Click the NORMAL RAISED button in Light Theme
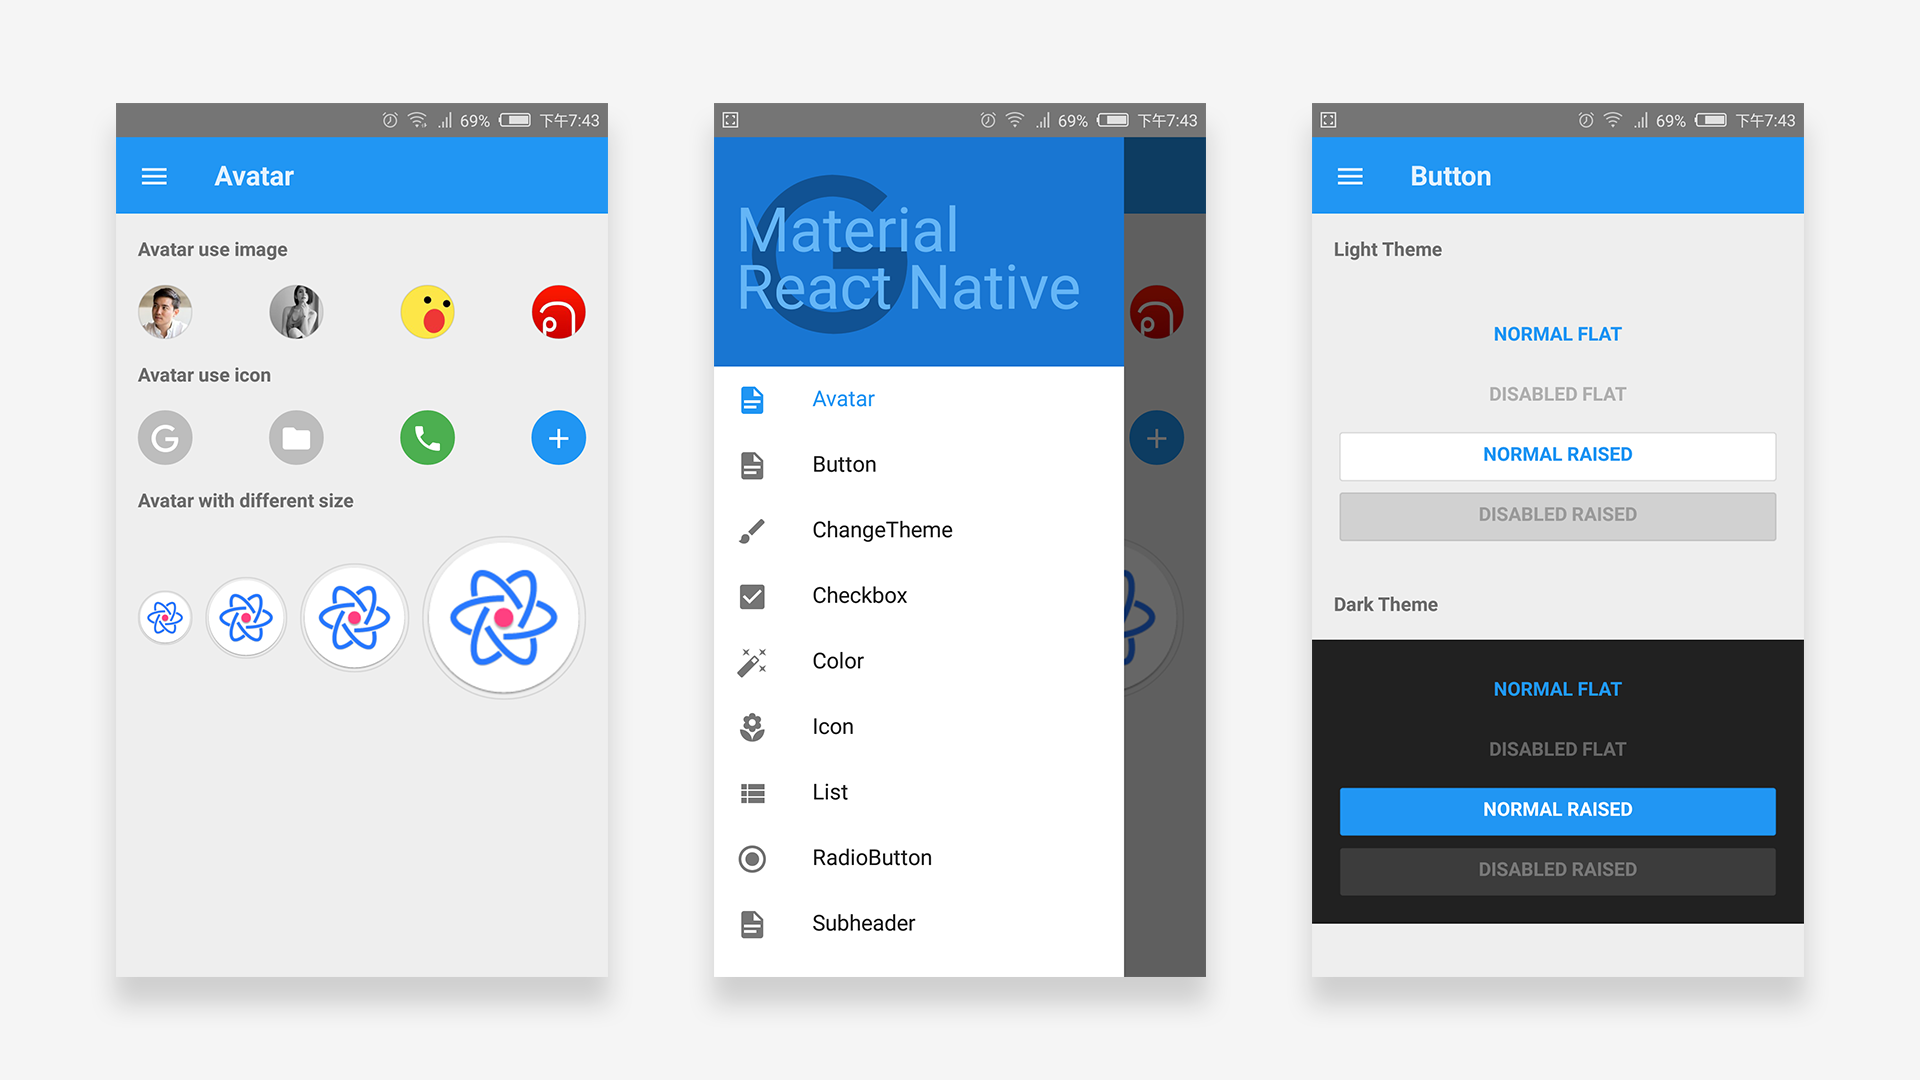Screen dimensions: 1920x1080 pos(1559,454)
